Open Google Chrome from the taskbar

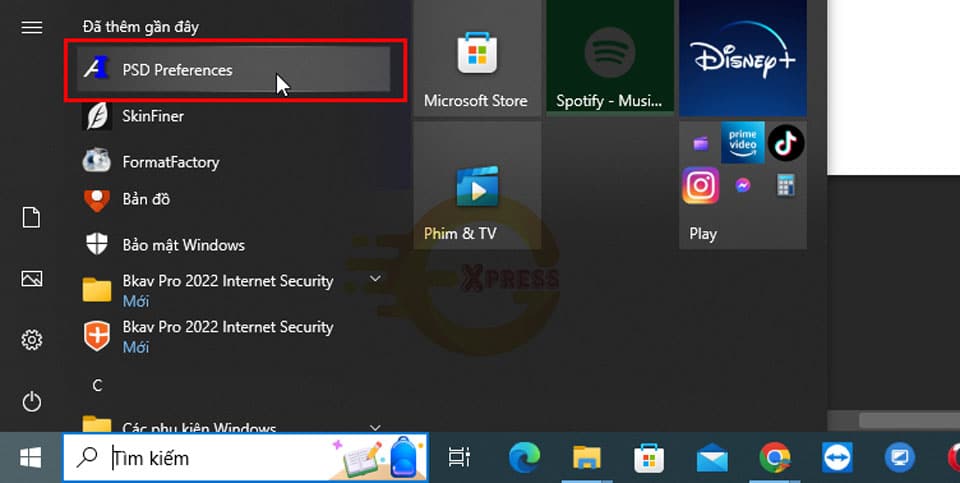[x=775, y=458]
